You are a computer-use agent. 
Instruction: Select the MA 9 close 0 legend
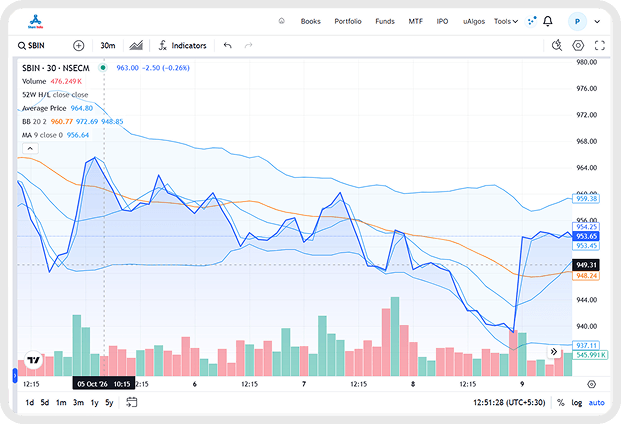pyautogui.click(x=42, y=135)
